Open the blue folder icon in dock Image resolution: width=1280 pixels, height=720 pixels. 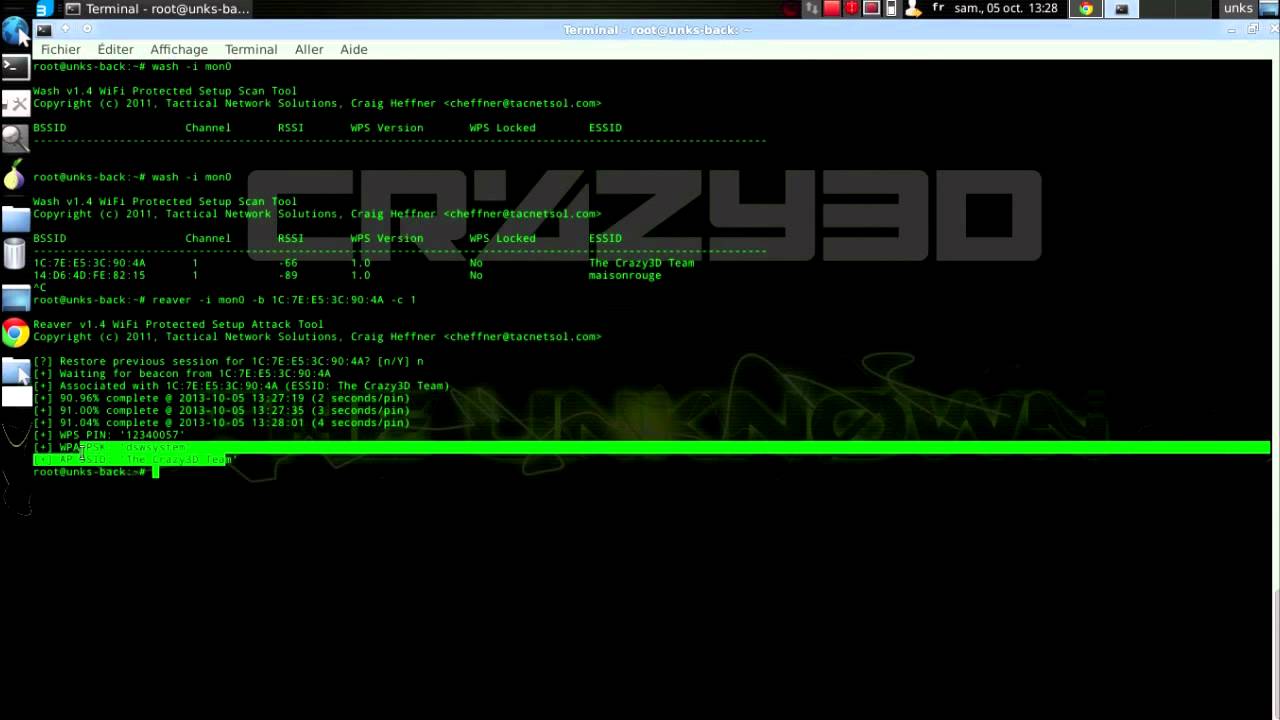coord(15,218)
